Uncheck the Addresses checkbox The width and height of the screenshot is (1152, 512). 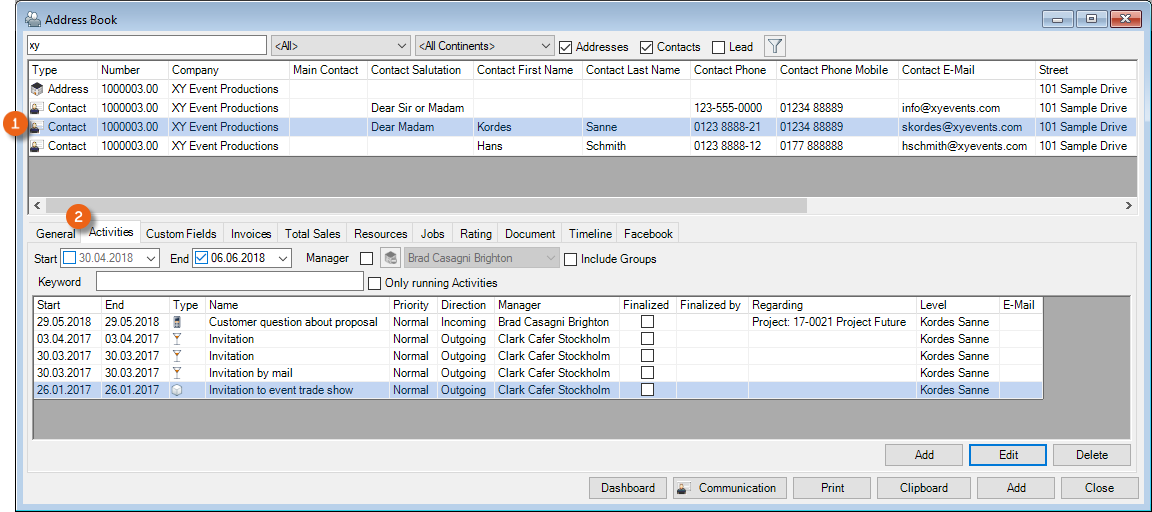pyautogui.click(x=566, y=47)
